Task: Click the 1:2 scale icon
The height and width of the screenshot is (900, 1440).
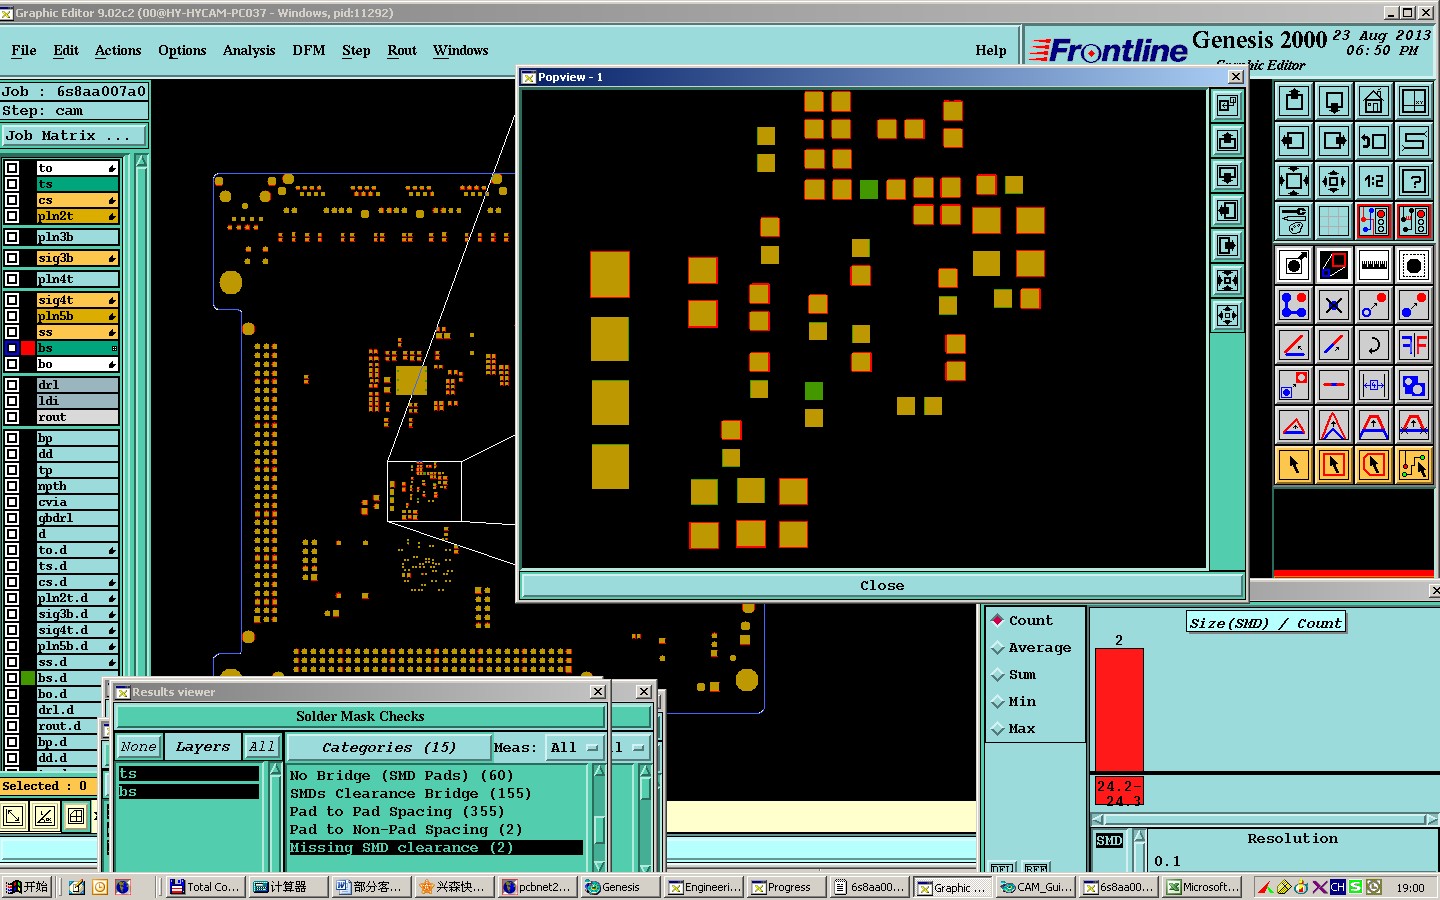Action: coord(1374,181)
